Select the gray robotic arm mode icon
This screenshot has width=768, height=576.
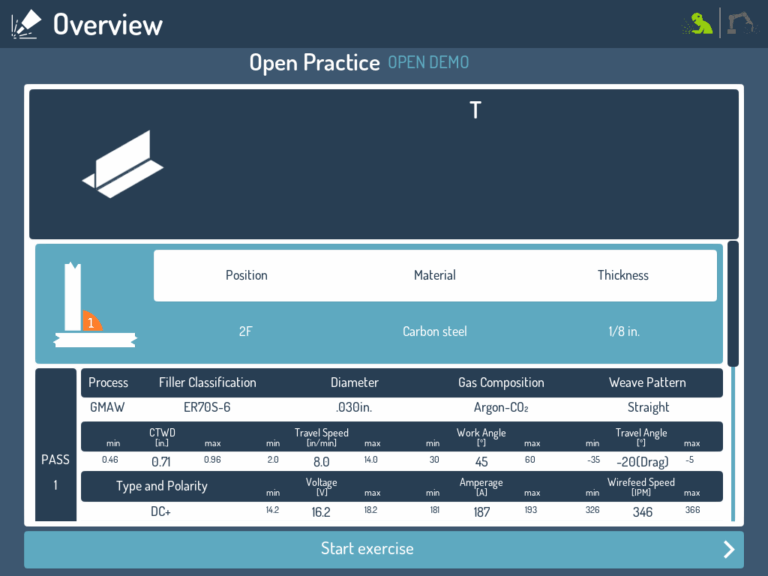click(742, 23)
